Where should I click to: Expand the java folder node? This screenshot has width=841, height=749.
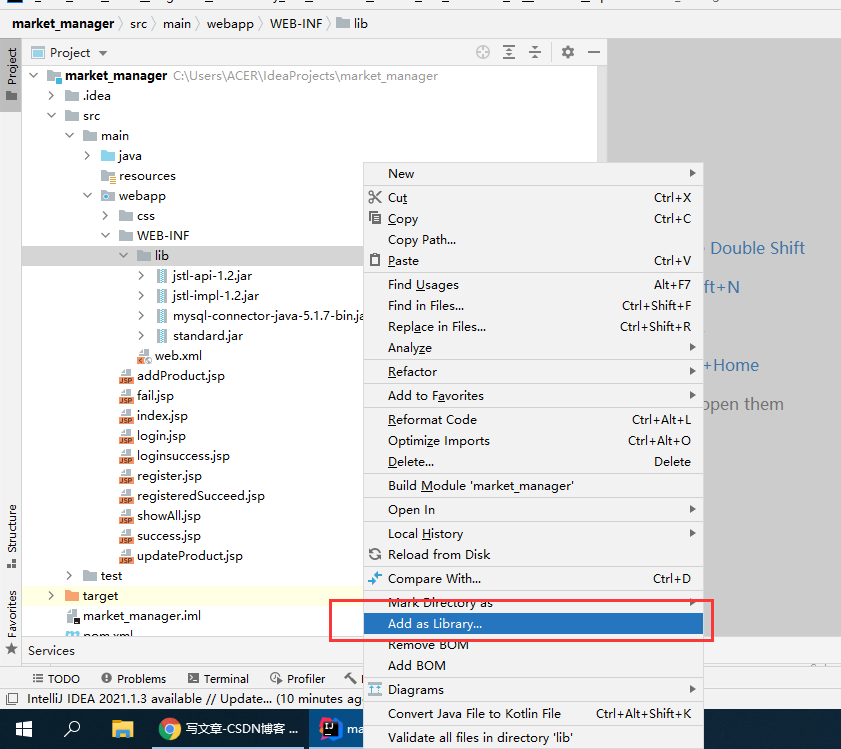(87, 156)
